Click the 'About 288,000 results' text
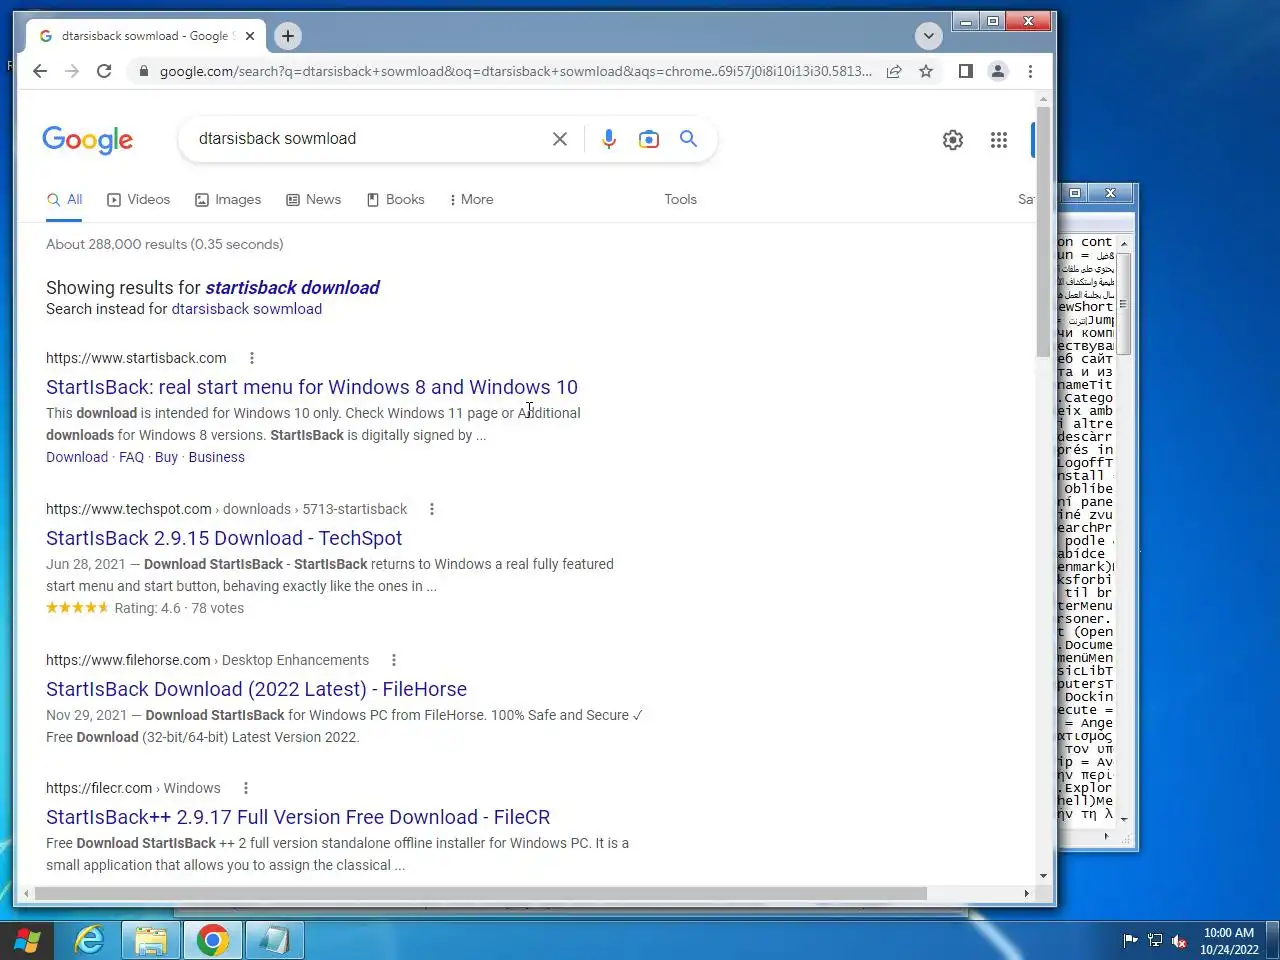Image resolution: width=1280 pixels, height=960 pixels. tap(165, 244)
